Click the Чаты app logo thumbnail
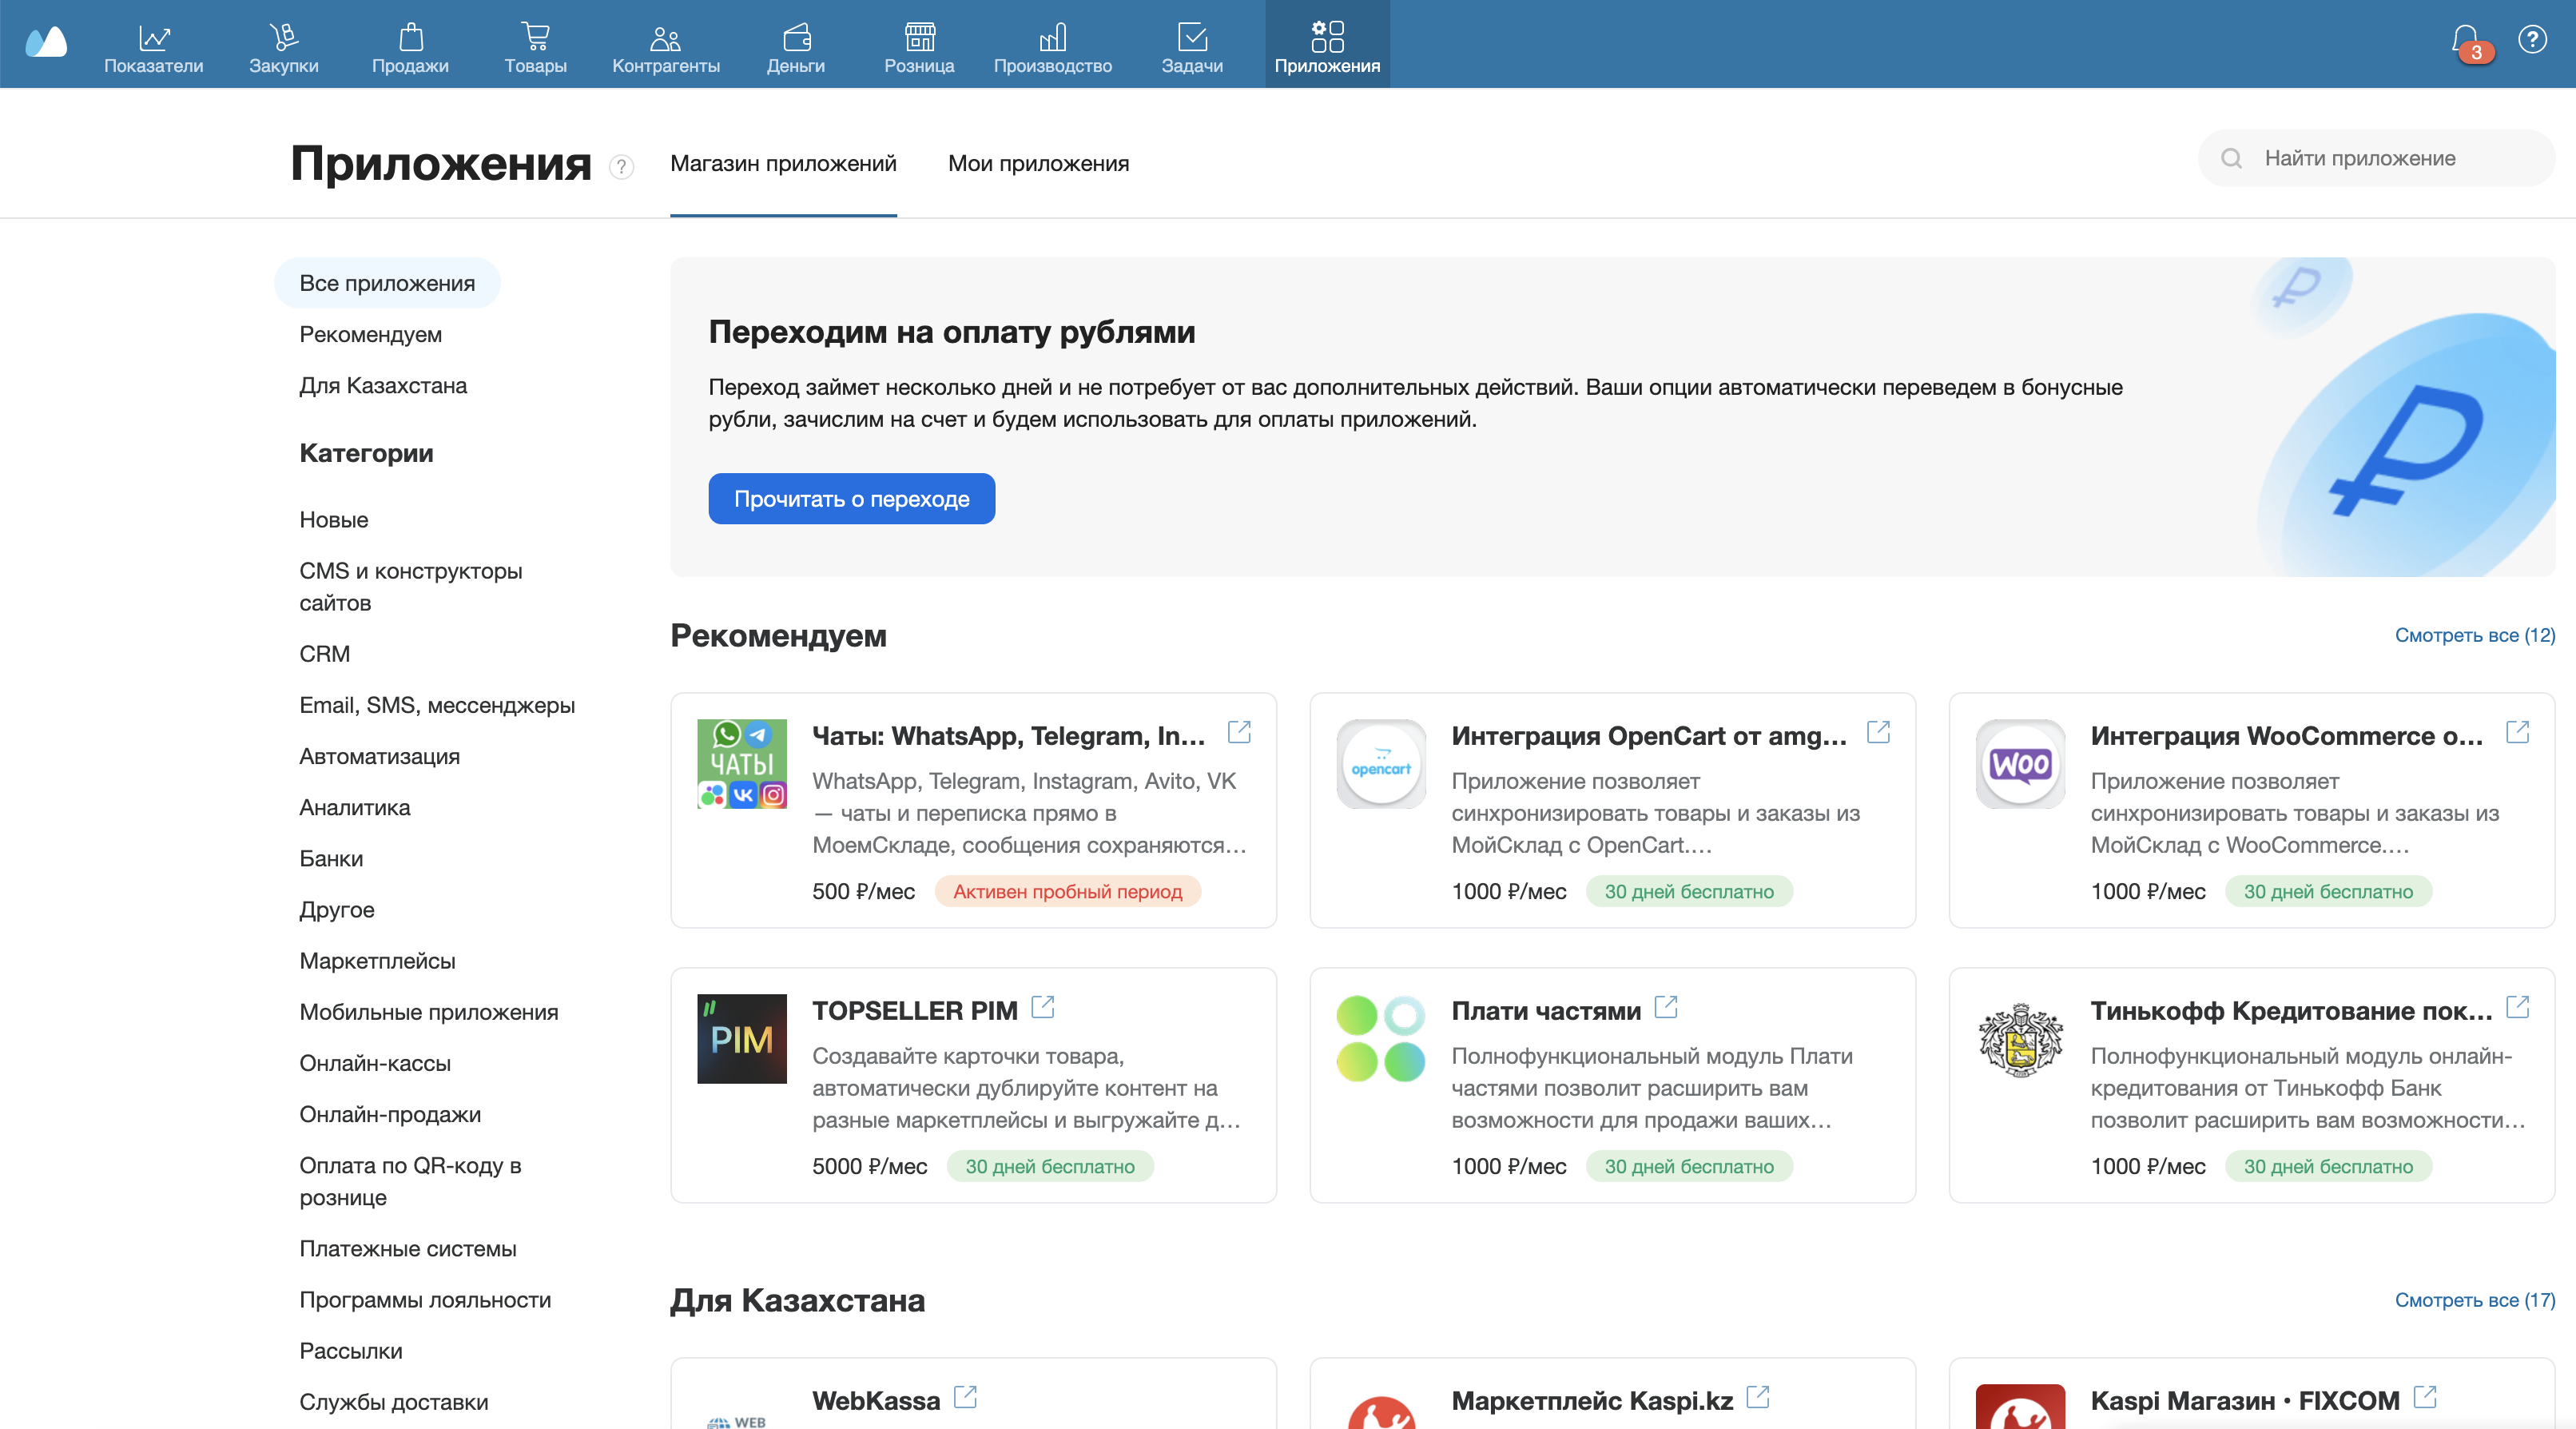Image resolution: width=2576 pixels, height=1429 pixels. click(742, 764)
